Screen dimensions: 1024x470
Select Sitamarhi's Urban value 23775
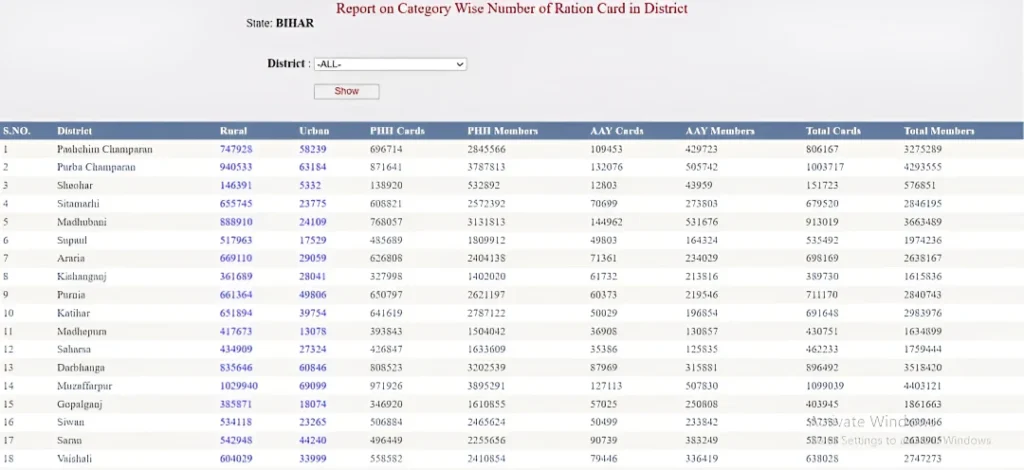click(313, 203)
